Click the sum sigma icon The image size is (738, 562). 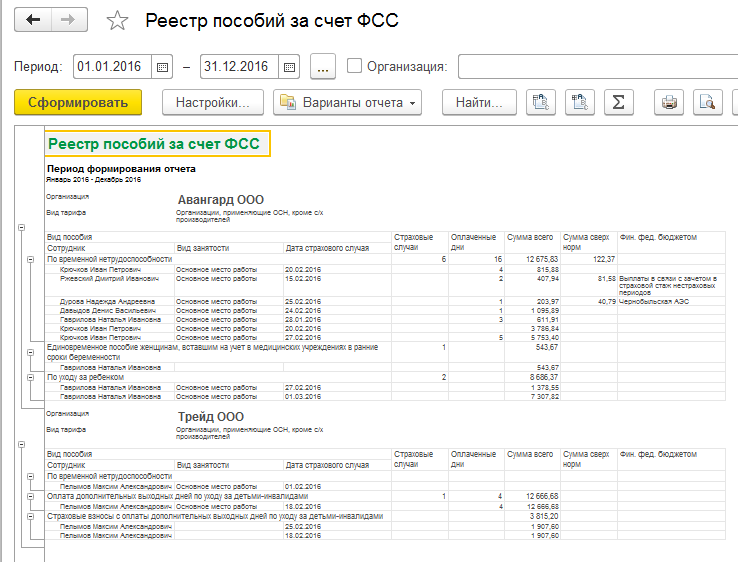(x=618, y=102)
